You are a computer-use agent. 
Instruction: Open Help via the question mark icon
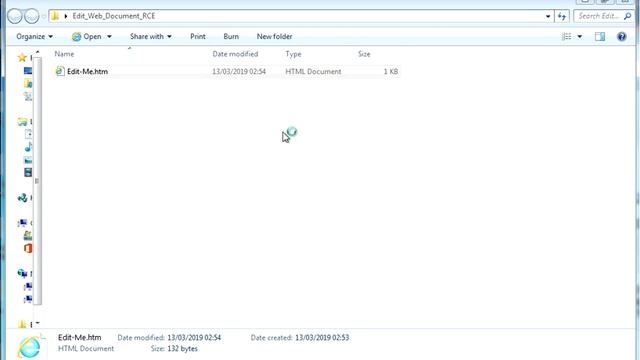click(x=622, y=37)
